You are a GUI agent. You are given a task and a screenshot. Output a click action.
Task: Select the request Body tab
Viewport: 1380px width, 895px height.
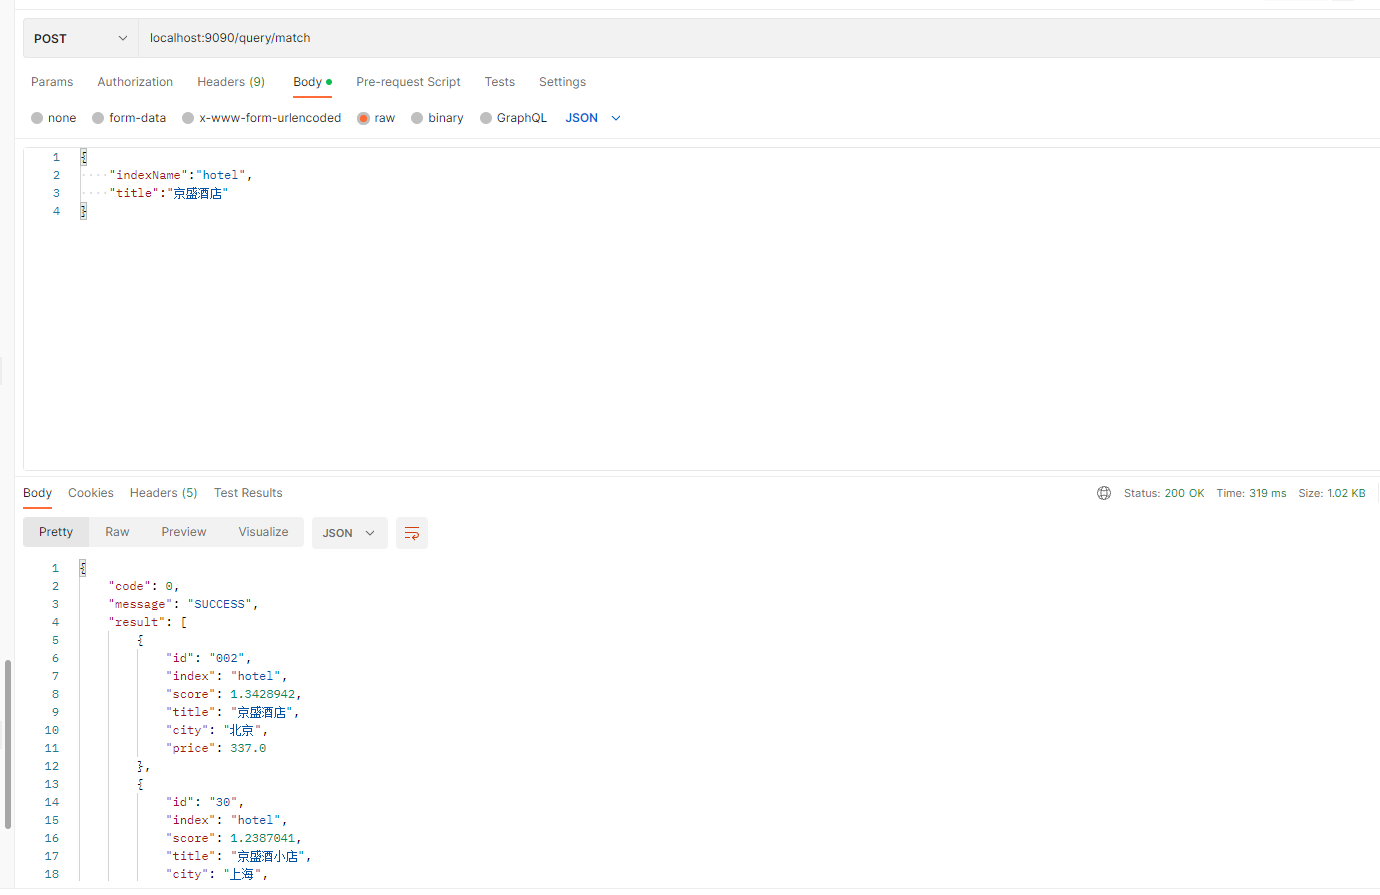(312, 82)
